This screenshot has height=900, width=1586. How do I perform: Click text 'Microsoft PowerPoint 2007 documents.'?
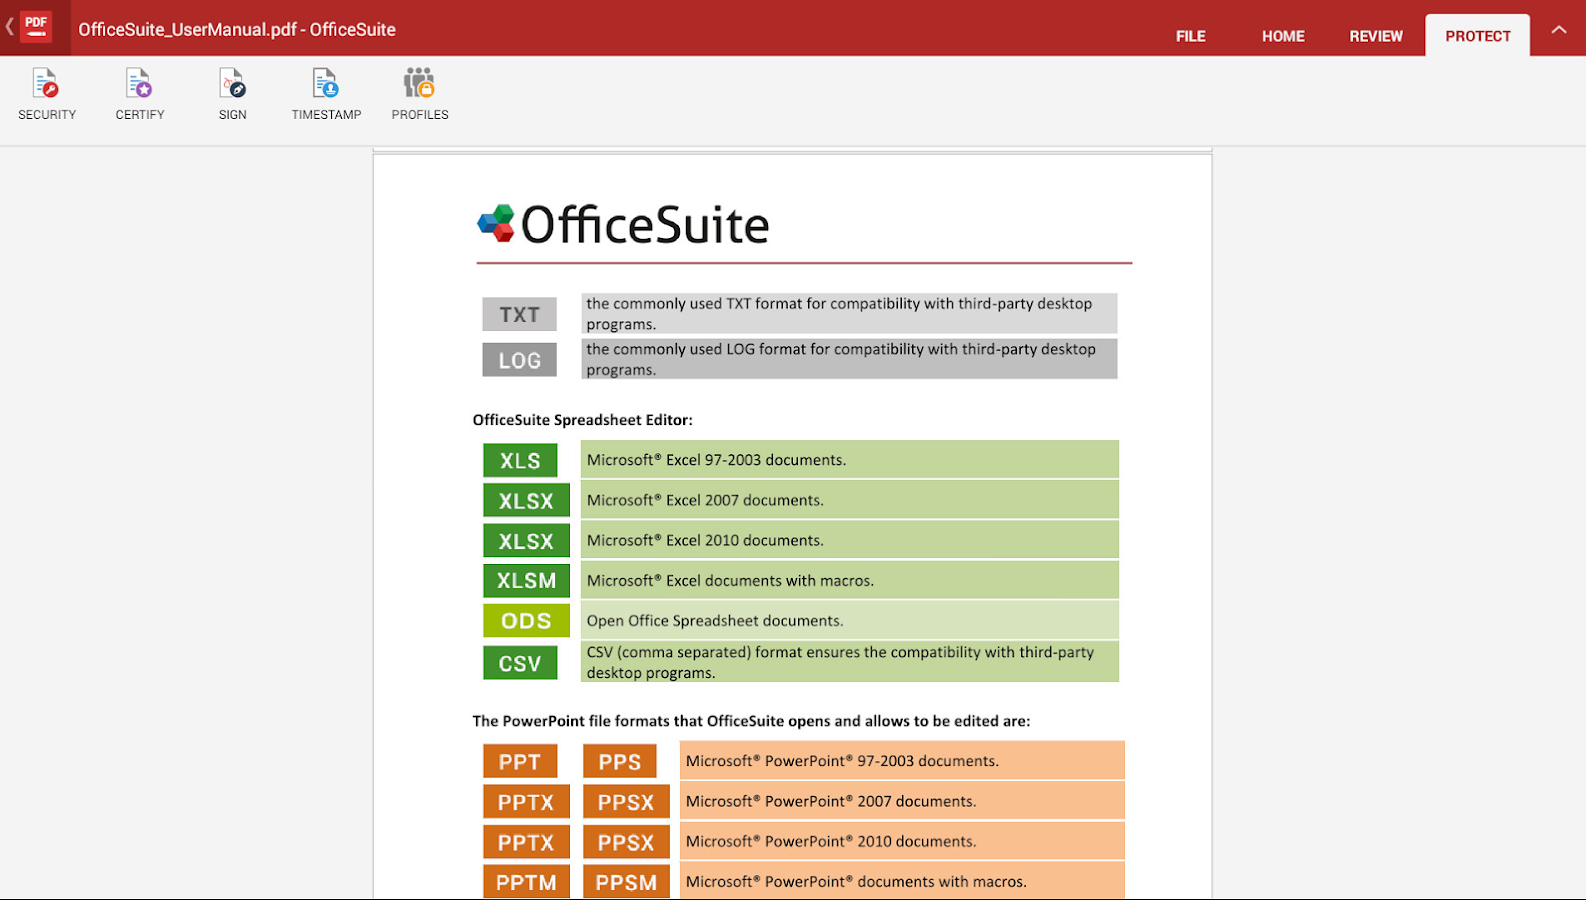click(x=831, y=801)
